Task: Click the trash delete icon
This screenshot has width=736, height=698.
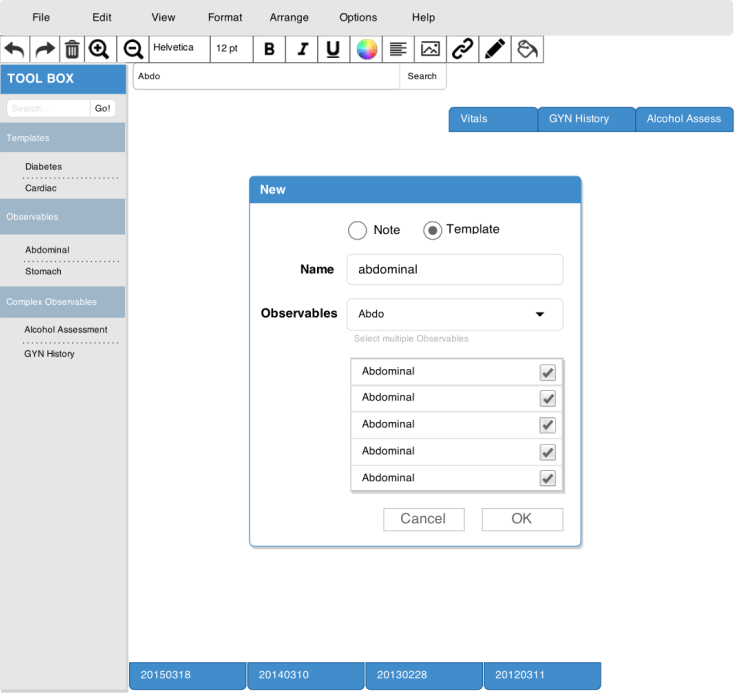Action: pos(72,49)
